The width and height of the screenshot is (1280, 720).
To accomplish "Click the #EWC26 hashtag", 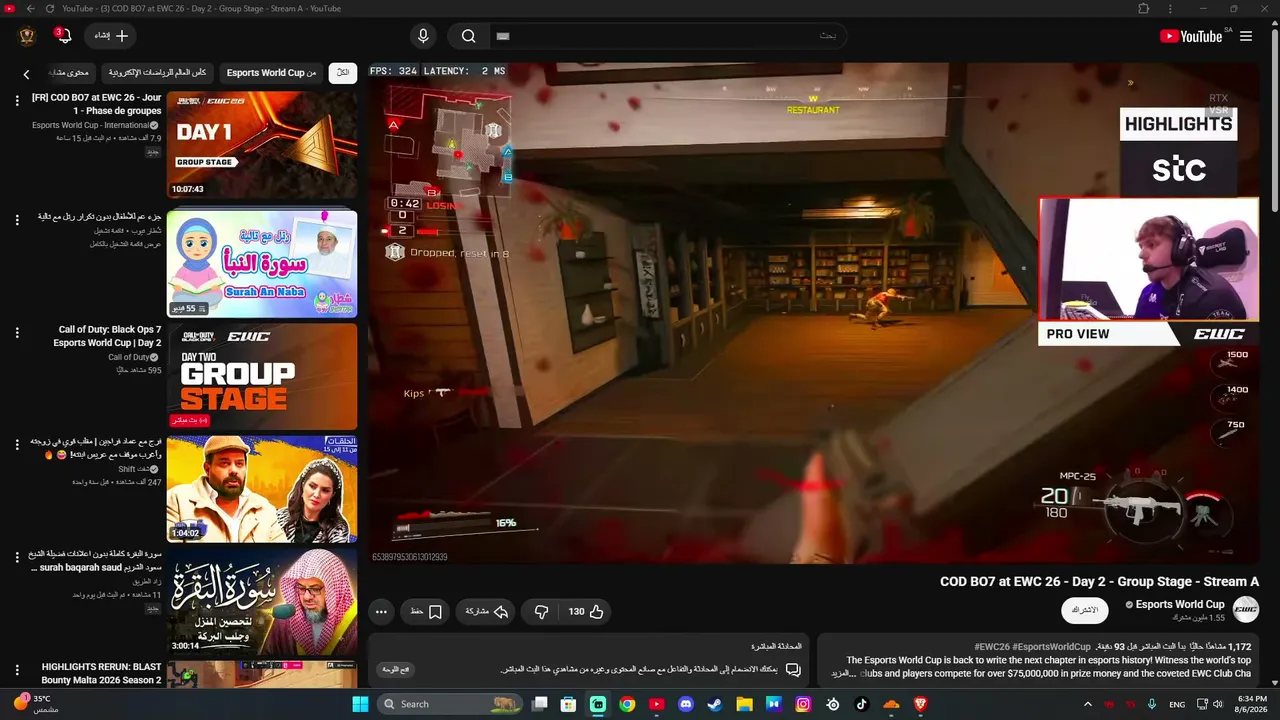I will pos(992,647).
